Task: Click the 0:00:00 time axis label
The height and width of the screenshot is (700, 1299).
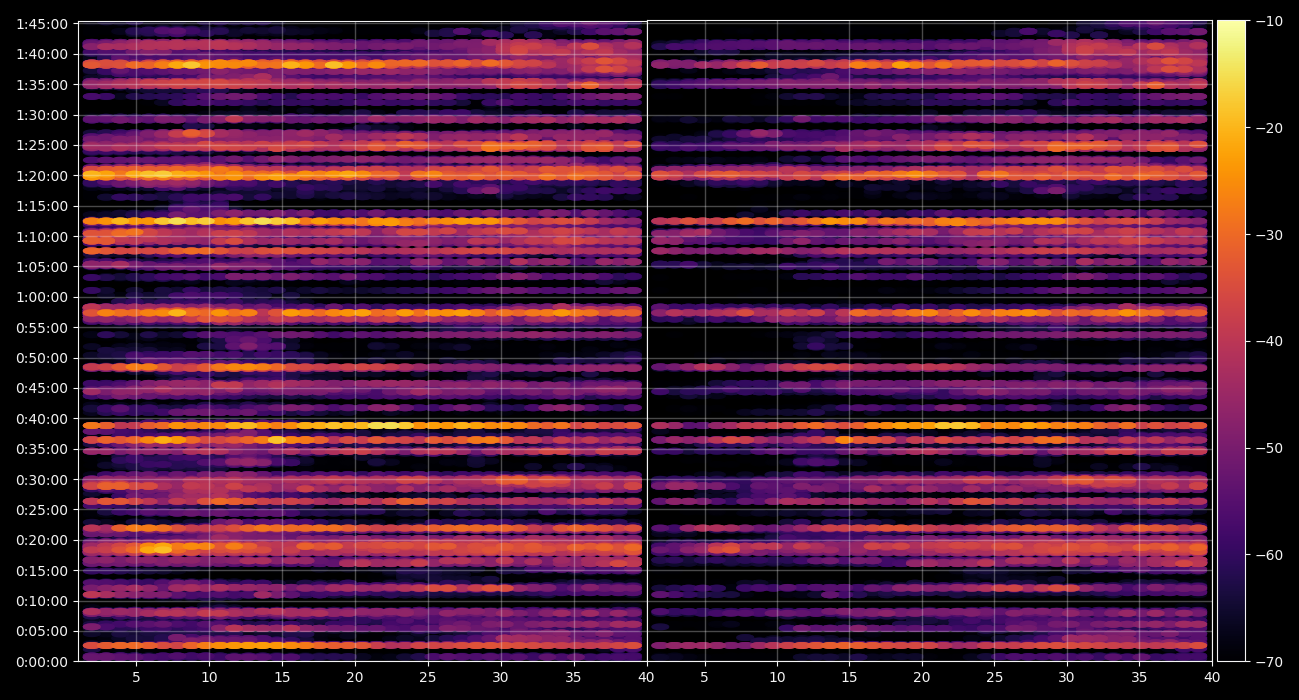Action: tap(42, 661)
